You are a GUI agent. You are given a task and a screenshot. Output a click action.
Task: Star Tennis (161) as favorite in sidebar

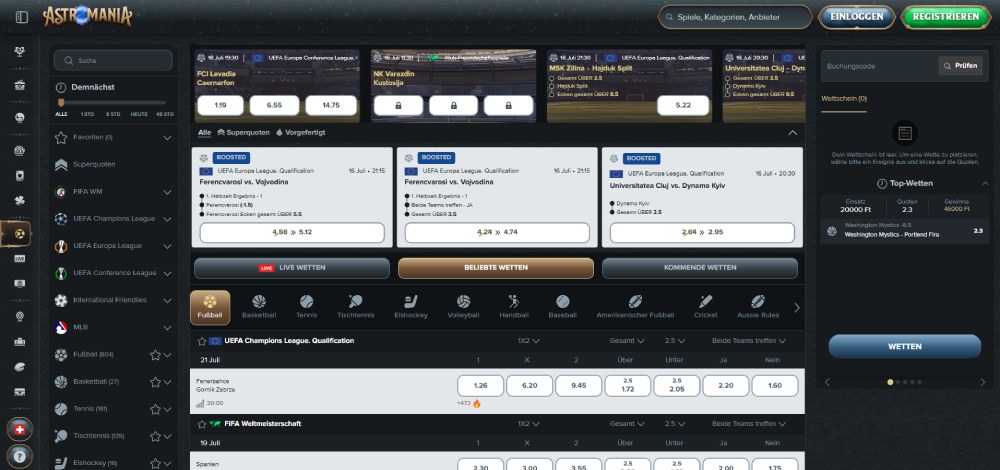[155, 409]
